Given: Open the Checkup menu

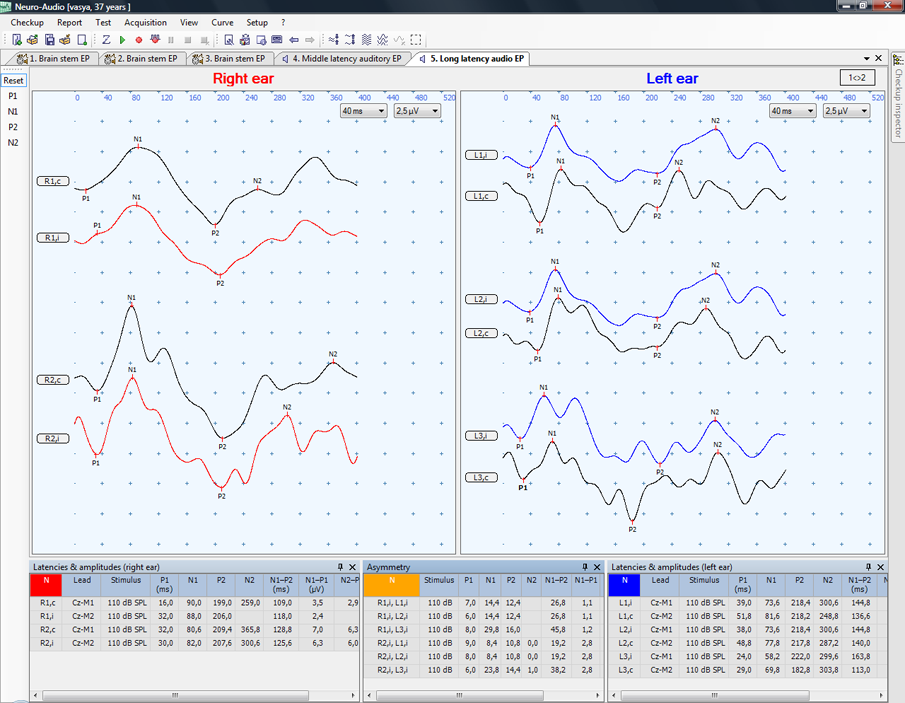Looking at the screenshot, I should [x=27, y=23].
